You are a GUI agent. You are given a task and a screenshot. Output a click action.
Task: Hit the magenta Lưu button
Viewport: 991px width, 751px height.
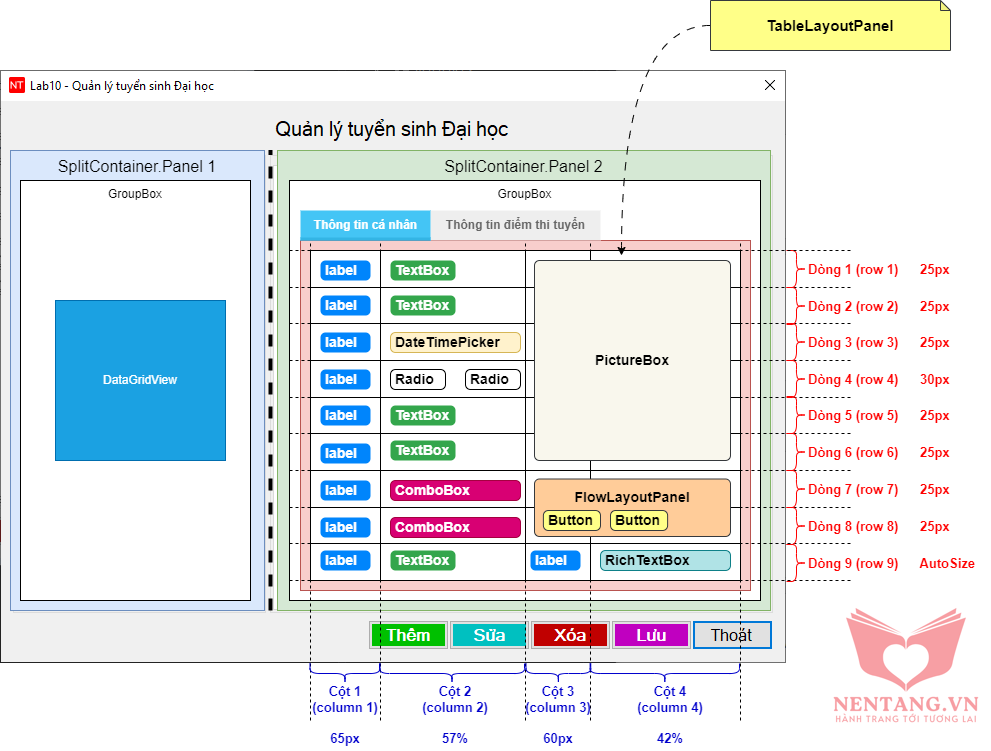[651, 635]
